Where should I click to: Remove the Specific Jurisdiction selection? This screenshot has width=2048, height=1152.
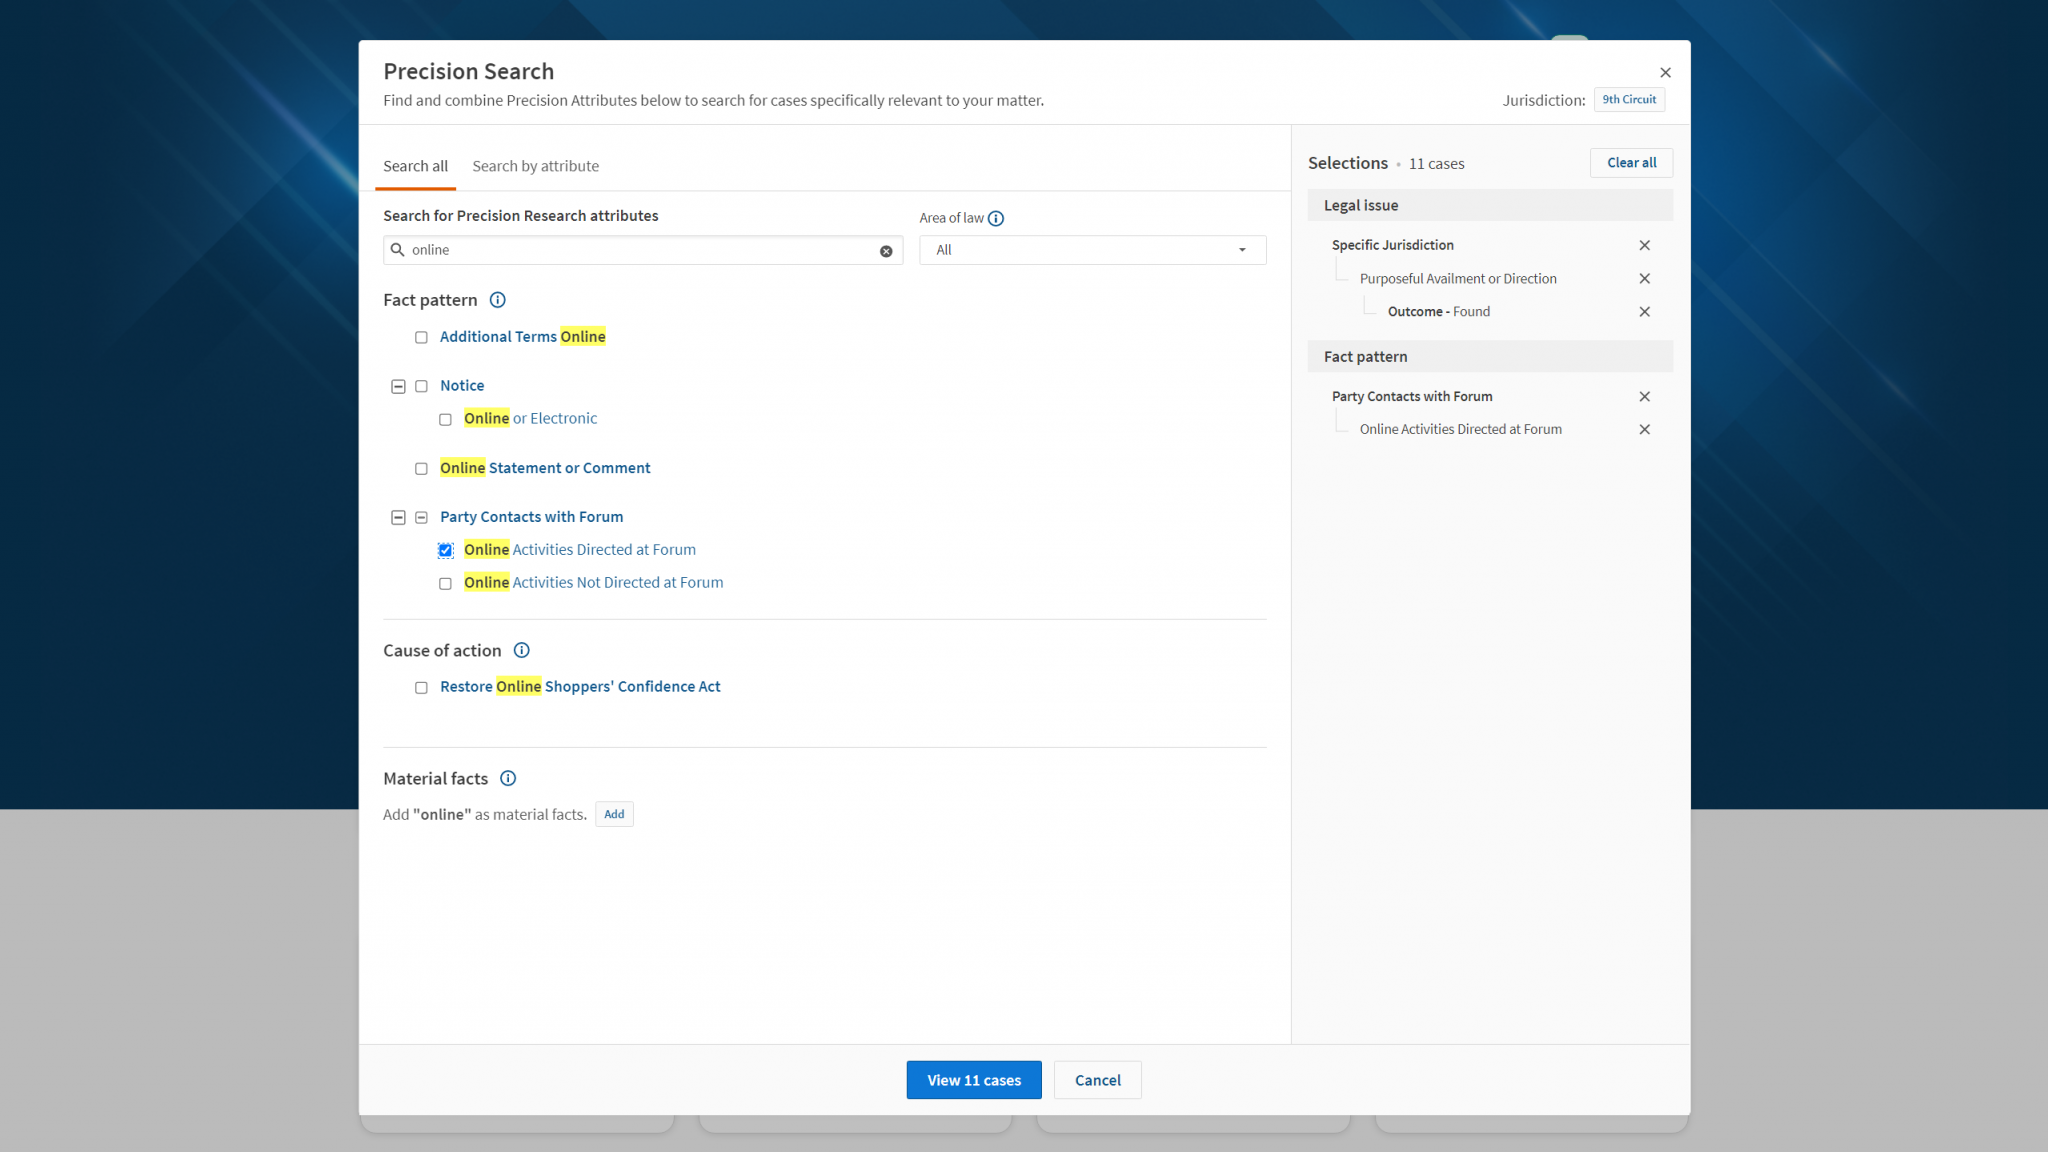(x=1645, y=245)
